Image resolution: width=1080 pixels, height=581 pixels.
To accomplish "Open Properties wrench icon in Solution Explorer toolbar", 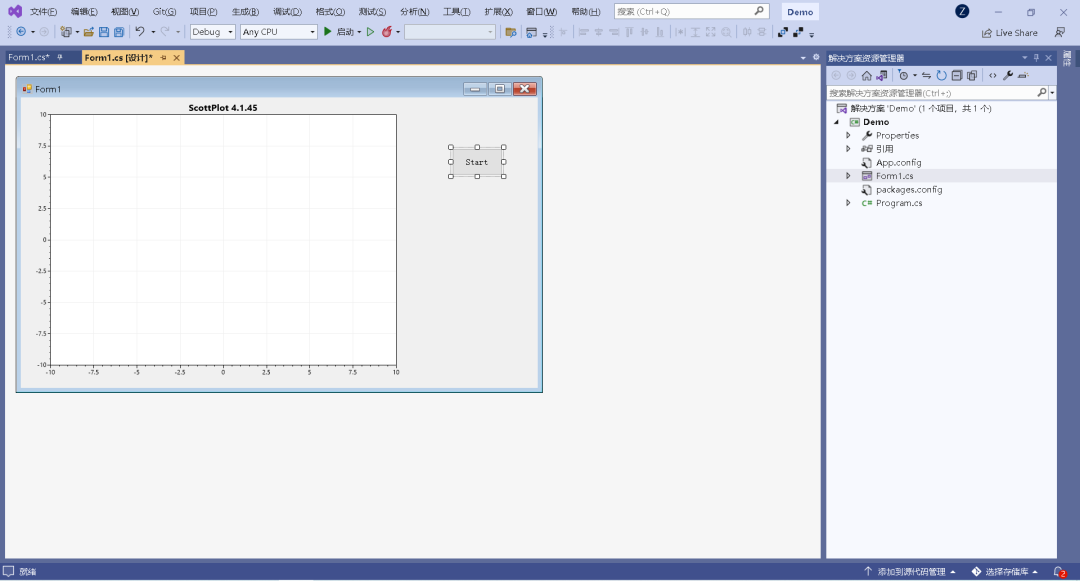I will 1008,75.
